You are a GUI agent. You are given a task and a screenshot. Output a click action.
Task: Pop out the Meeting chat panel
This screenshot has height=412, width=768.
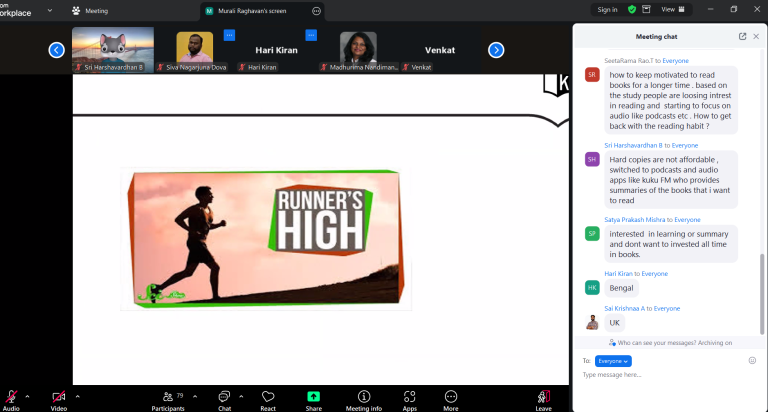pyautogui.click(x=743, y=36)
